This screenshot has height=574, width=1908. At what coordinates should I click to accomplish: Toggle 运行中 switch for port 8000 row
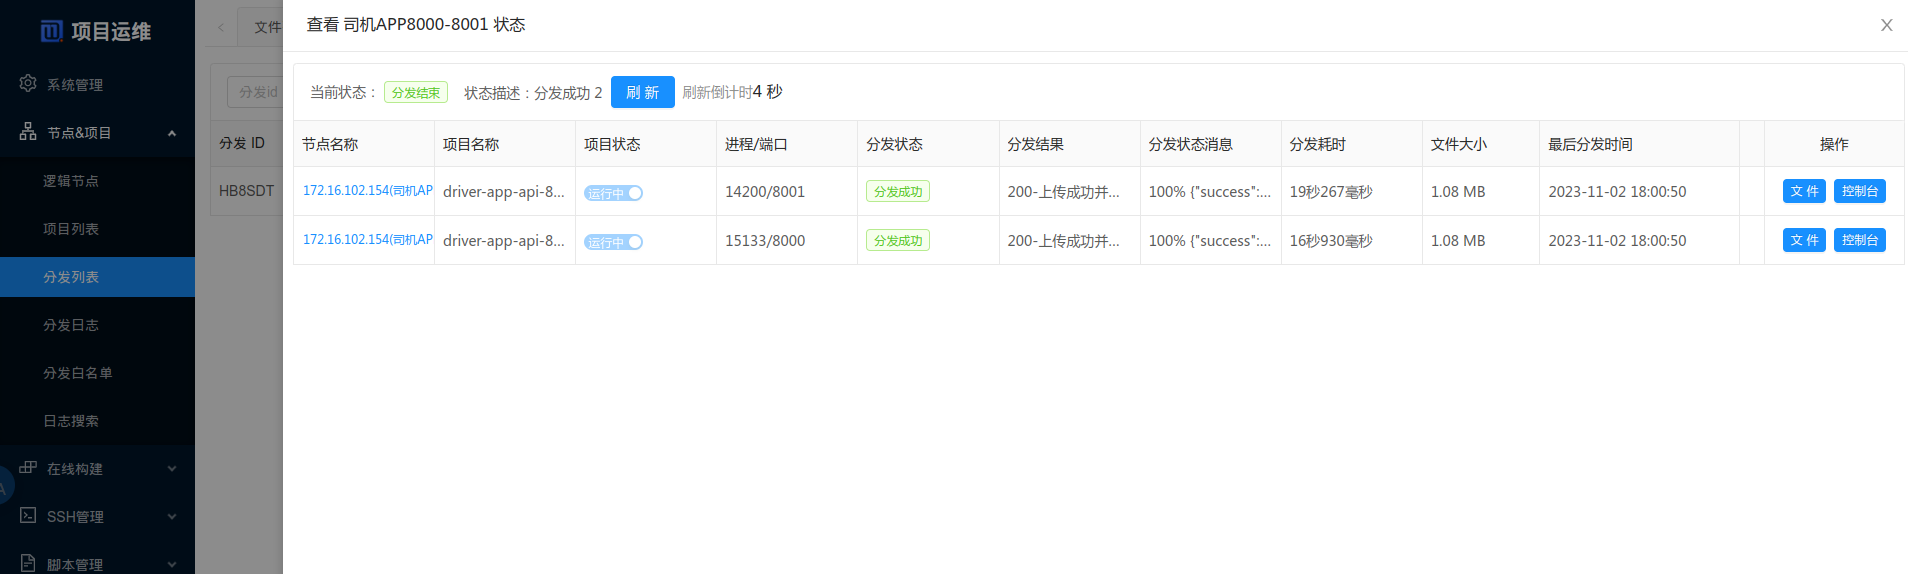point(613,242)
